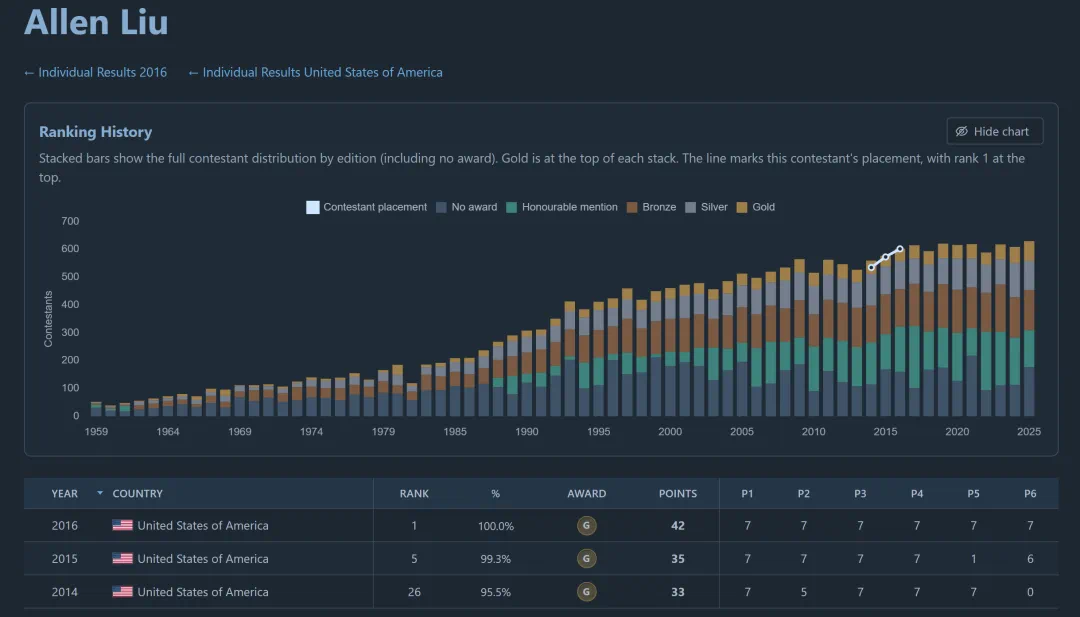
Task: Sort table by RANK column header
Action: coord(414,494)
